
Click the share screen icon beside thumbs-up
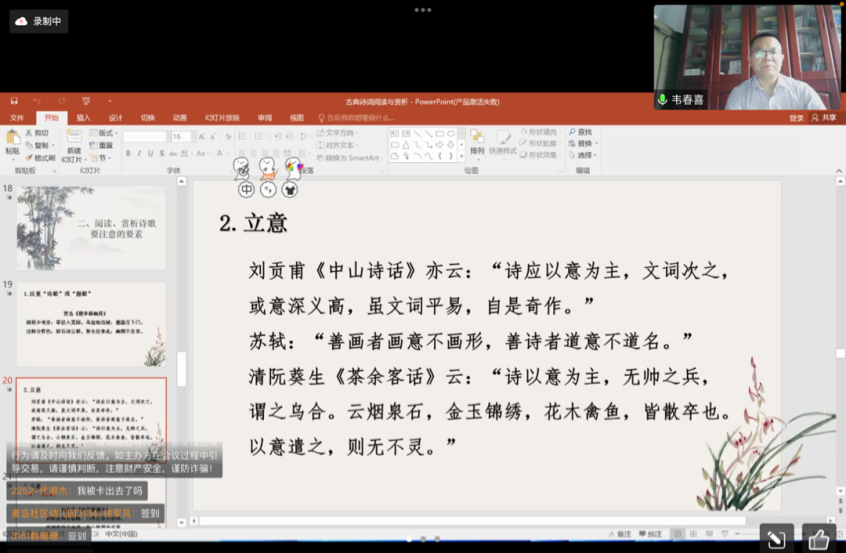tap(775, 540)
